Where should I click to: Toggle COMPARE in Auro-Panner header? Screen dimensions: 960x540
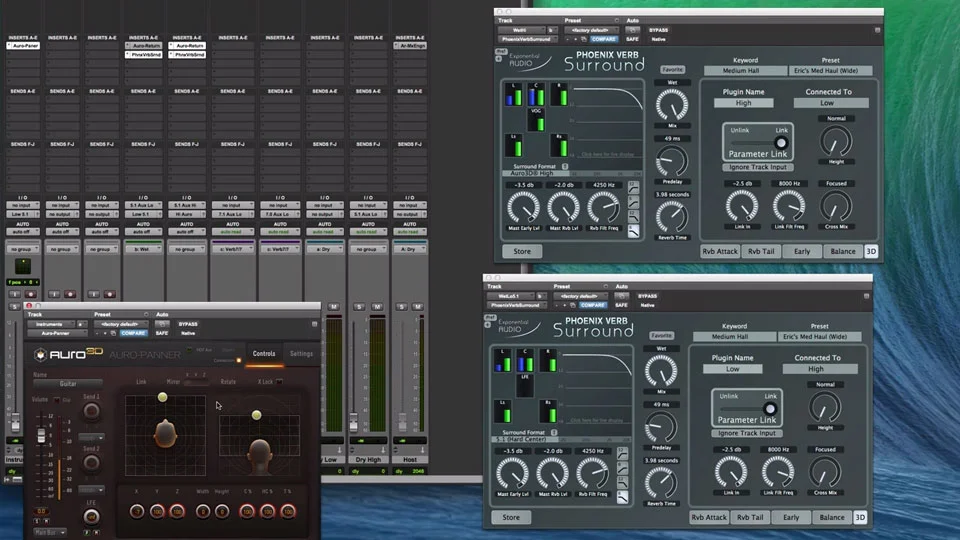(x=133, y=333)
